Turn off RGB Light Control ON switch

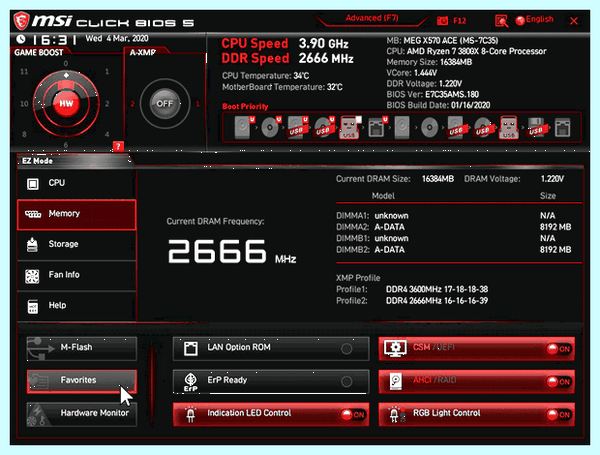pos(559,414)
